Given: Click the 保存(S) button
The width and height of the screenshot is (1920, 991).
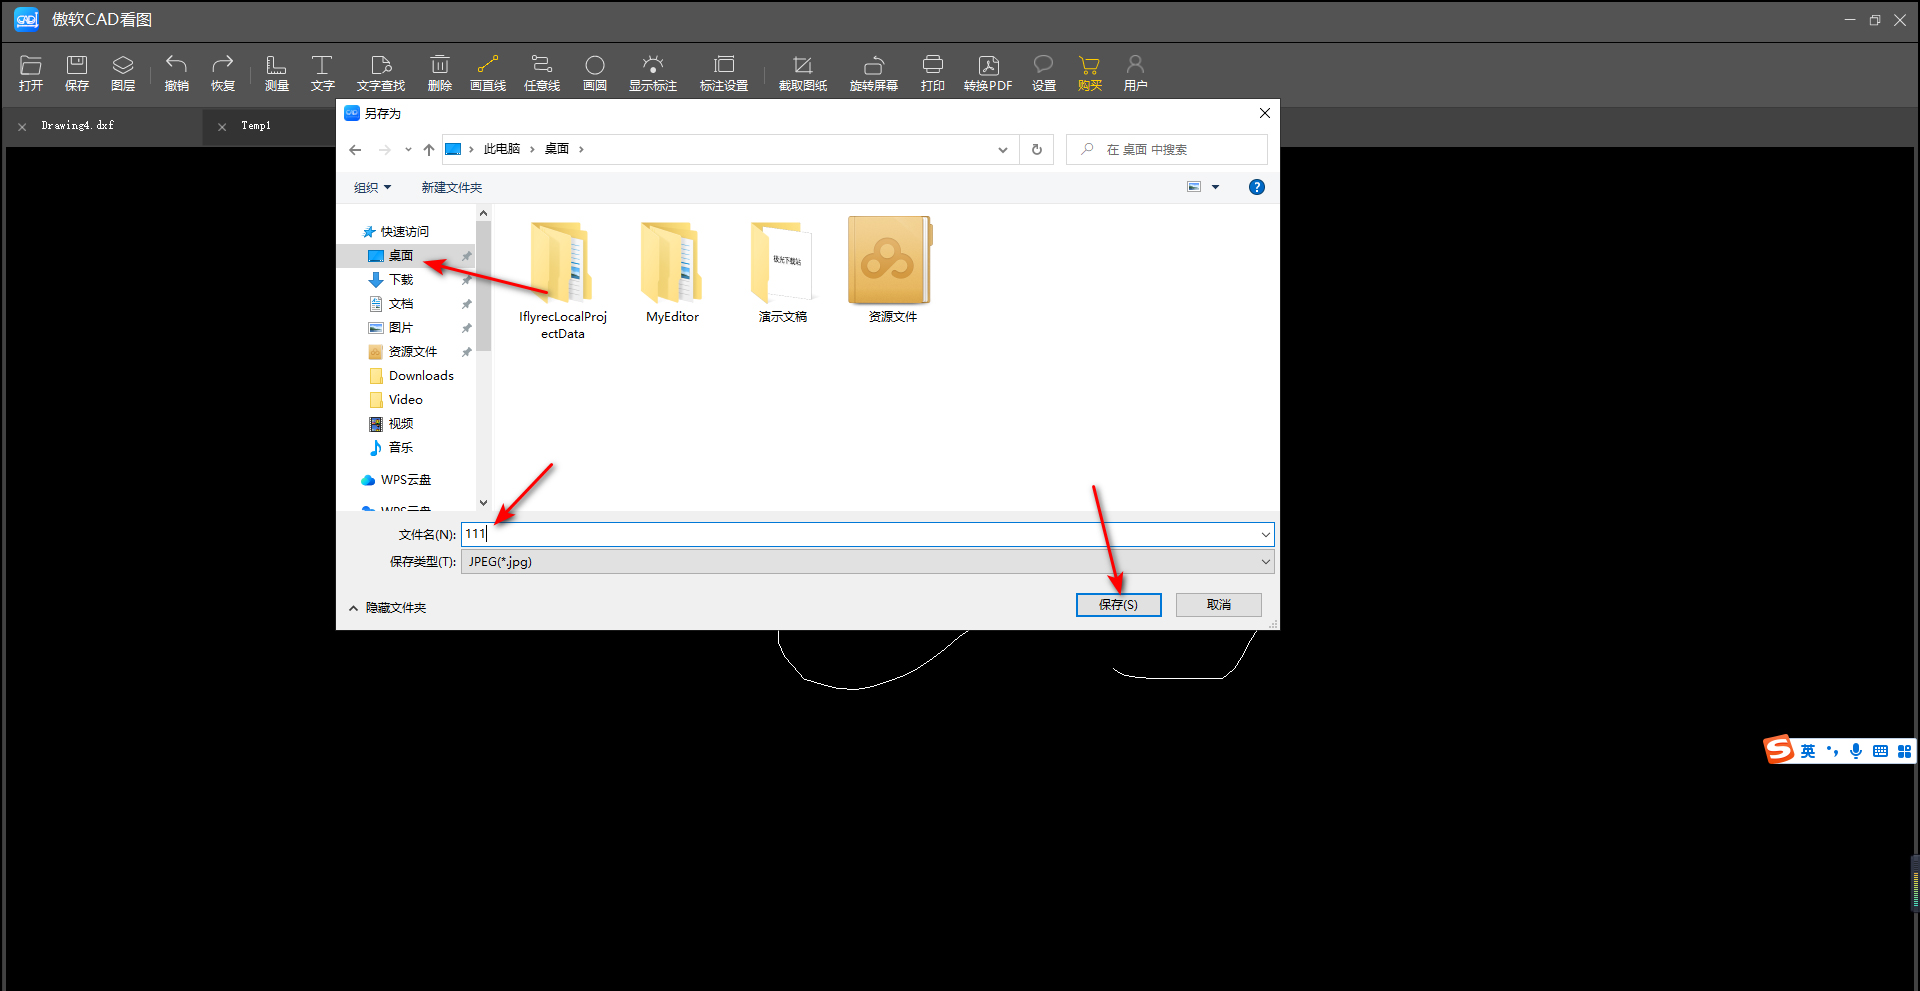Looking at the screenshot, I should coord(1118,605).
